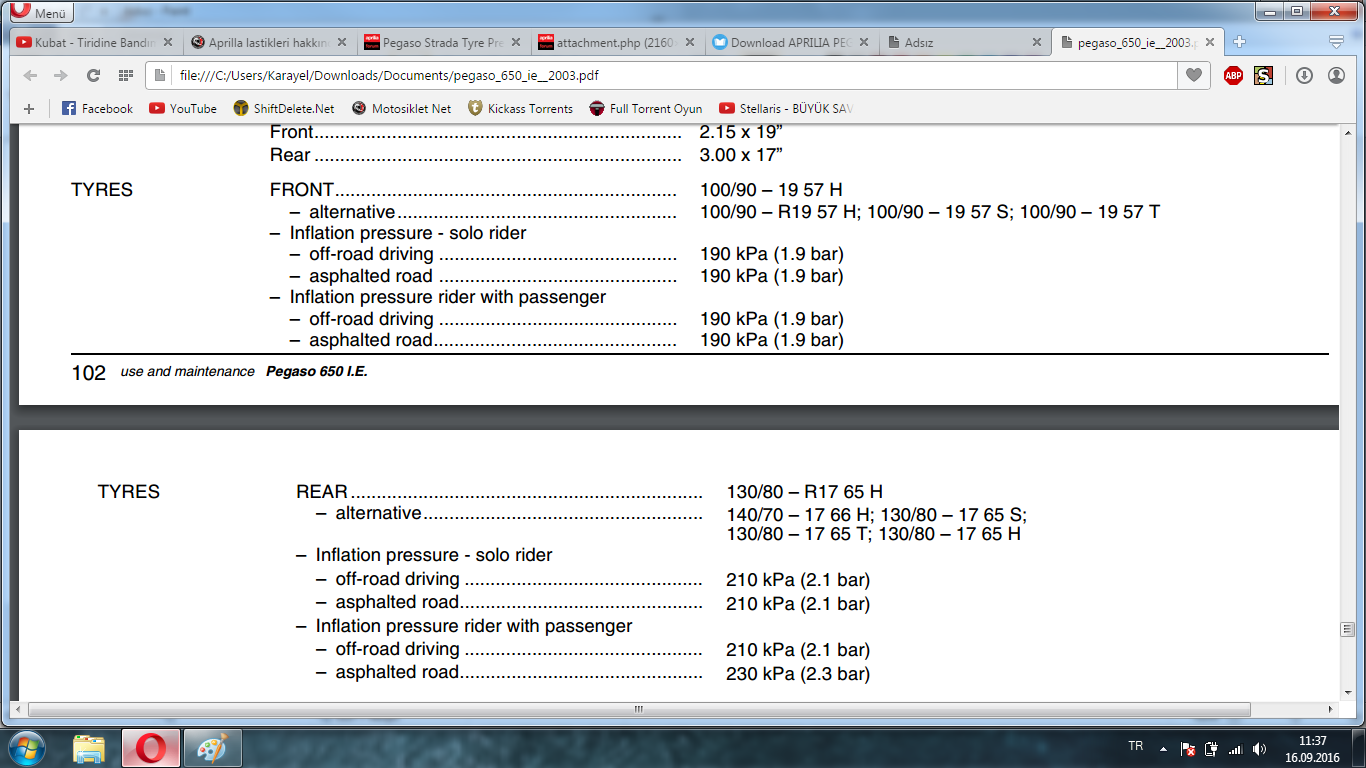Image resolution: width=1366 pixels, height=768 pixels.
Task: Add page to bookmarks with heart icon
Action: 1193,75
